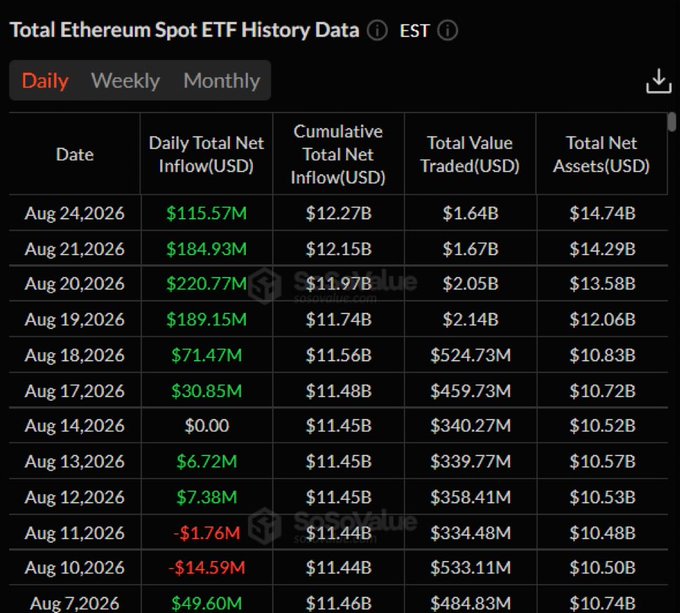This screenshot has height=613, width=680.
Task: Select the Aug 18,2026 date cell
Action: pos(75,355)
